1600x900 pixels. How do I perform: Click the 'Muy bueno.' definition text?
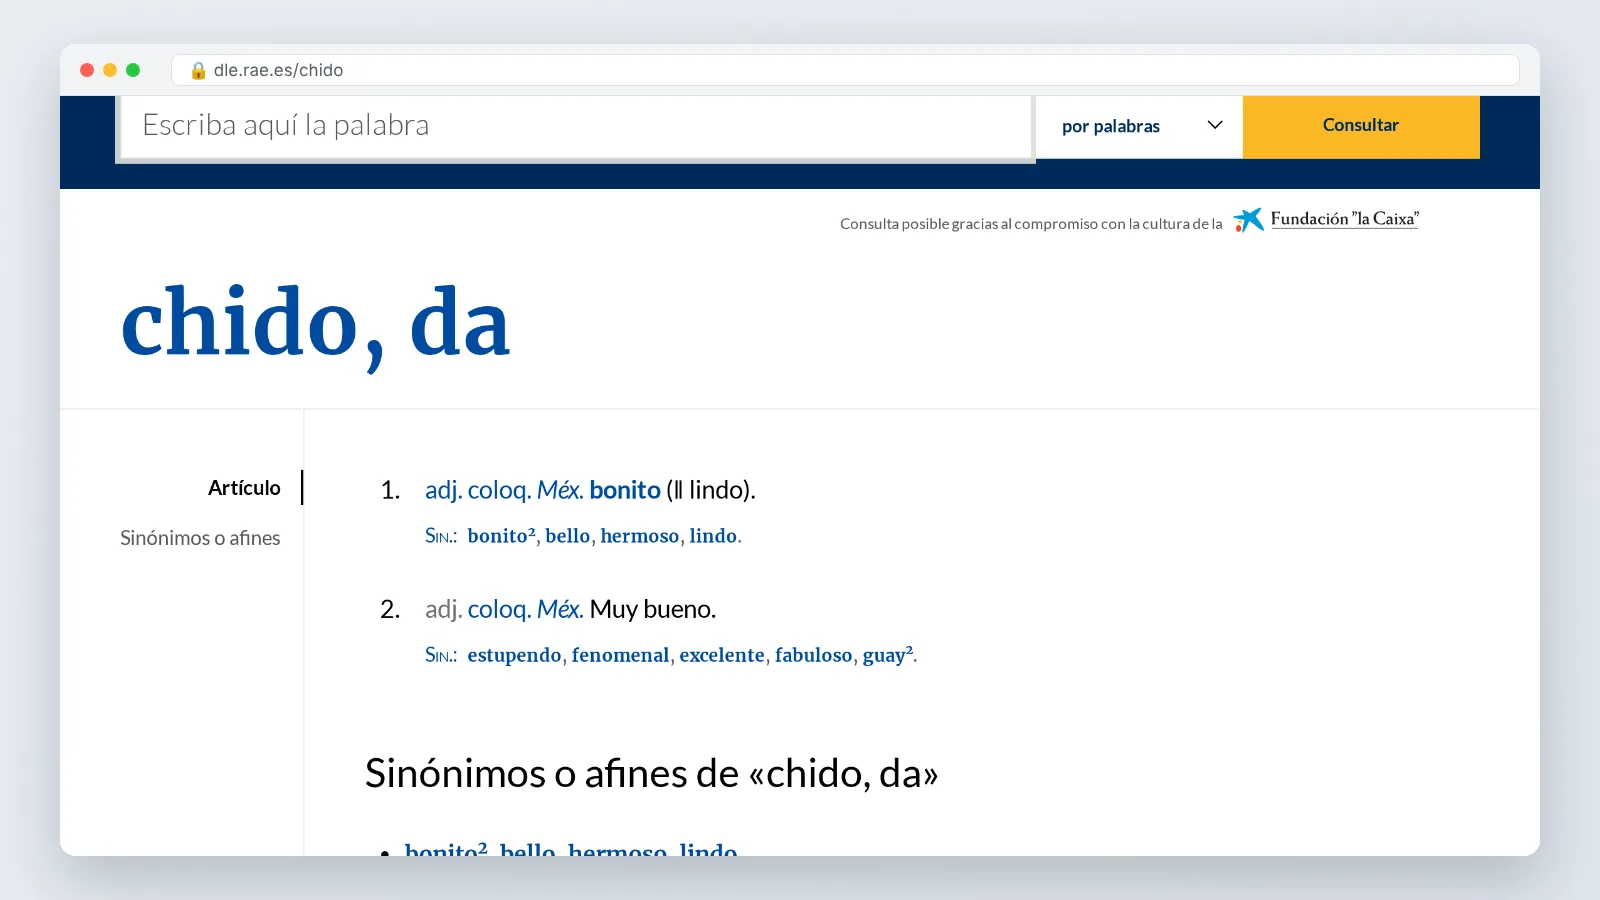[653, 609]
